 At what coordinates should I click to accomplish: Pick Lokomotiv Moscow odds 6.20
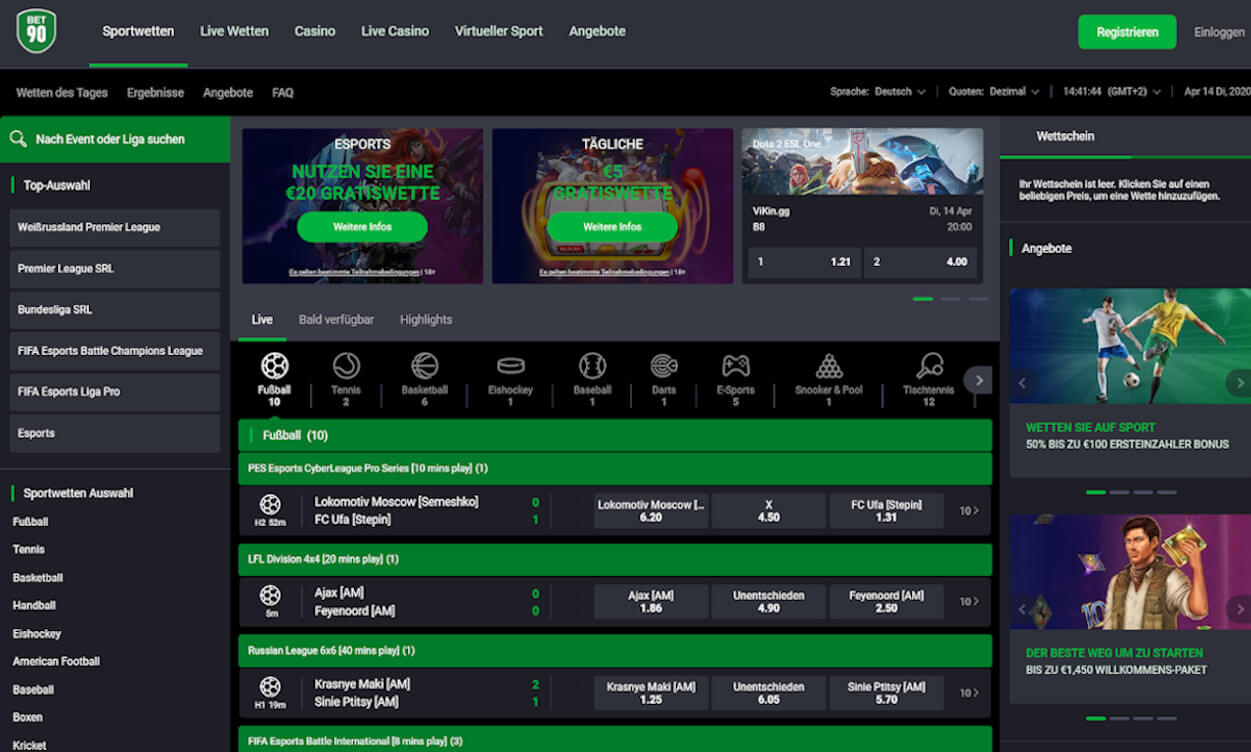point(651,511)
